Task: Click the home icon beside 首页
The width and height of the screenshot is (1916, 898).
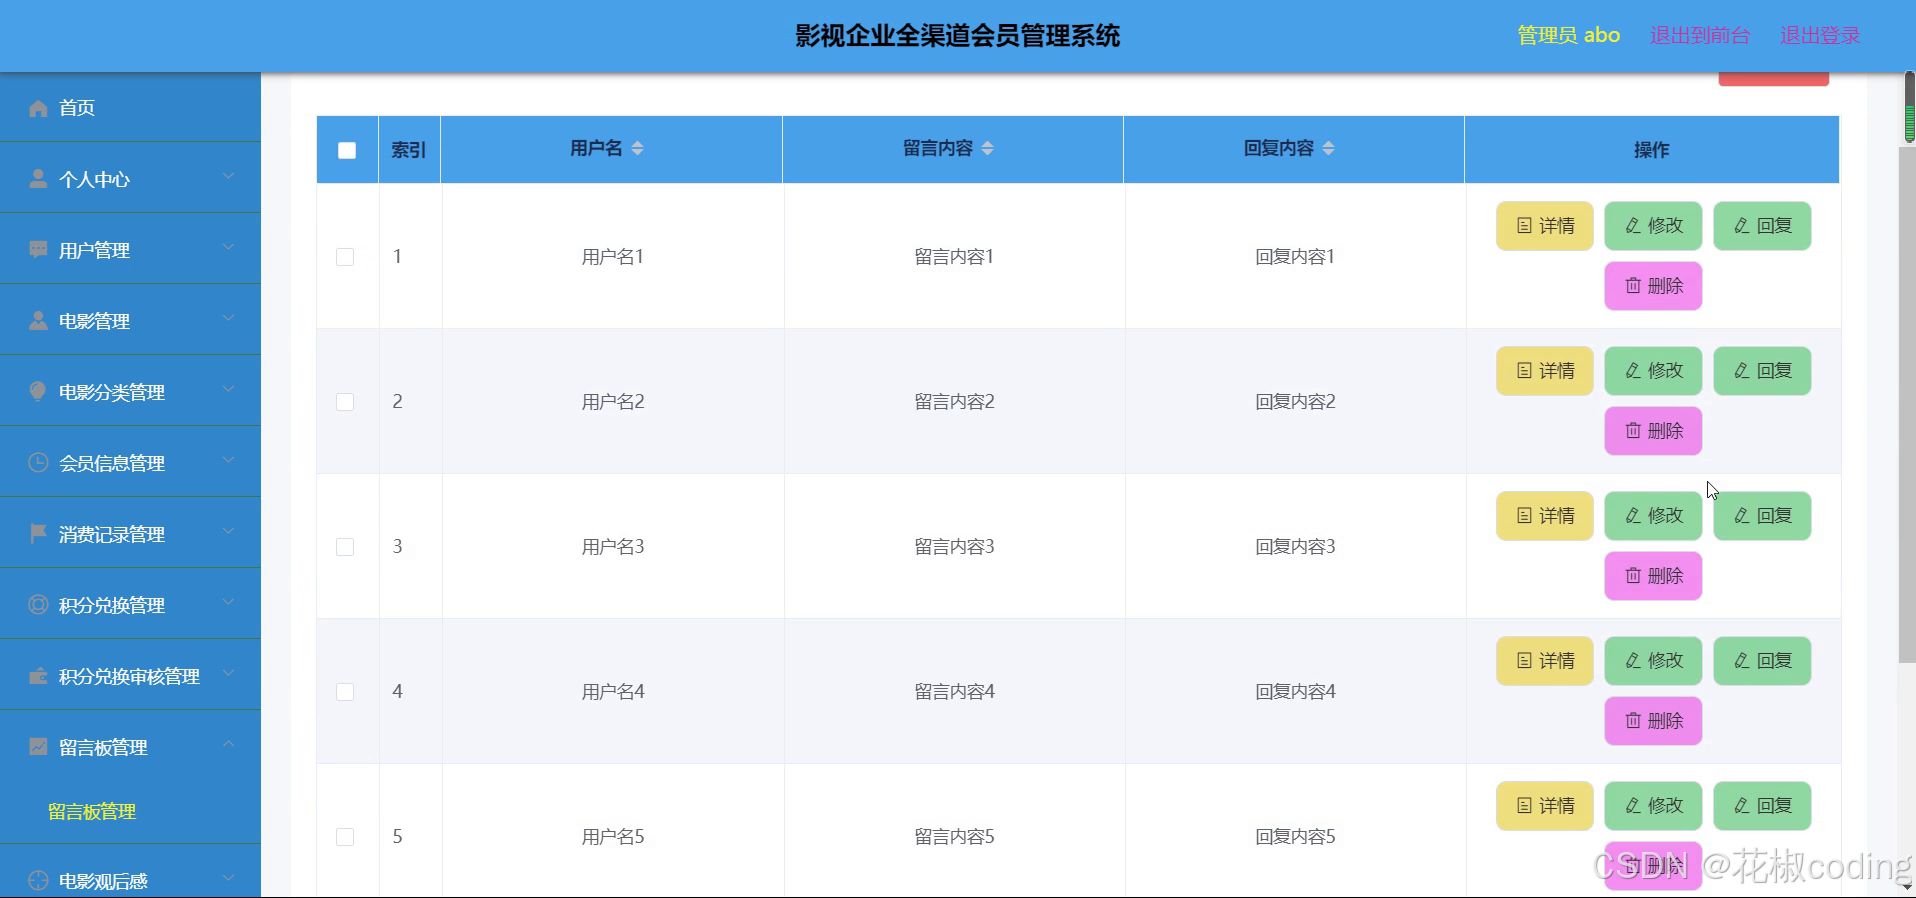Action: click(x=38, y=108)
